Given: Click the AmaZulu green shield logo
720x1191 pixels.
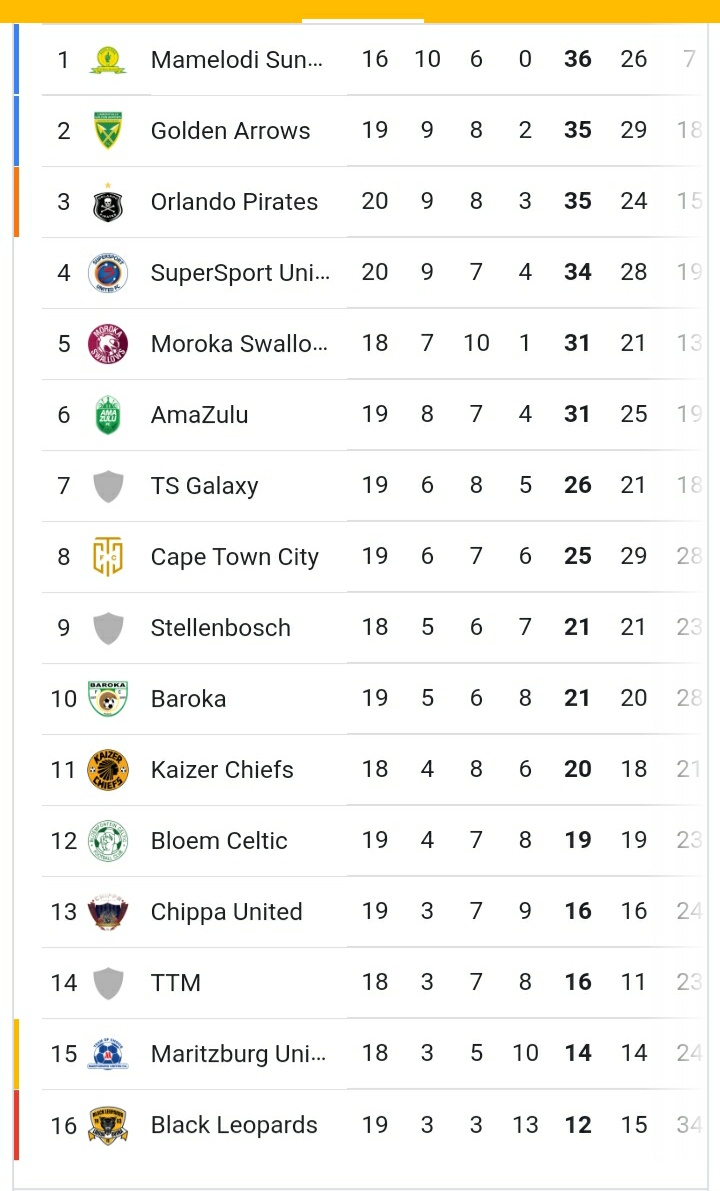Looking at the screenshot, I should point(108,415).
